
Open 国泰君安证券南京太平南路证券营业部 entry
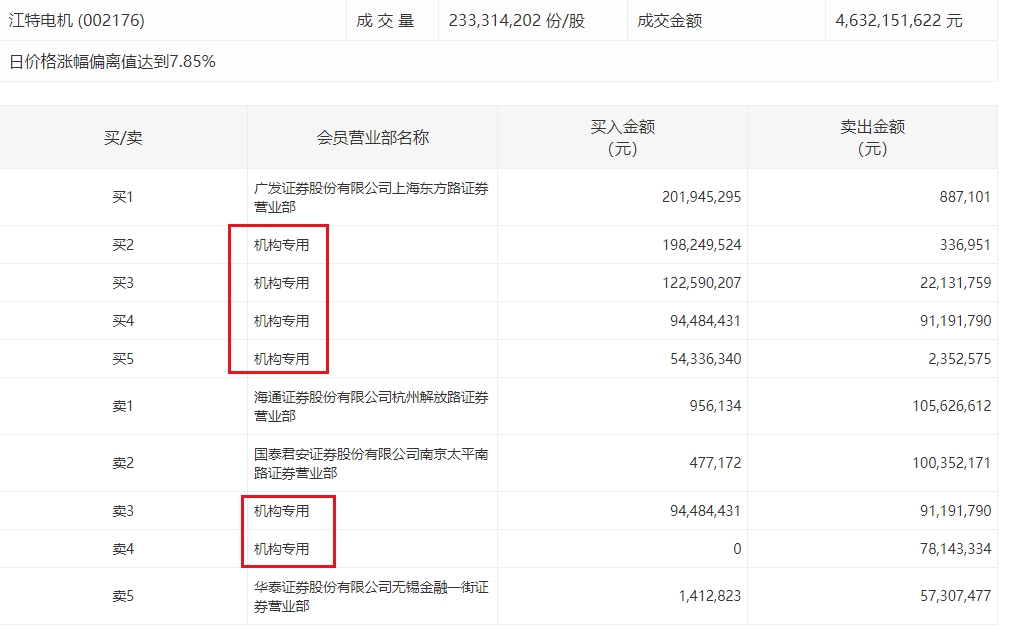(371, 463)
